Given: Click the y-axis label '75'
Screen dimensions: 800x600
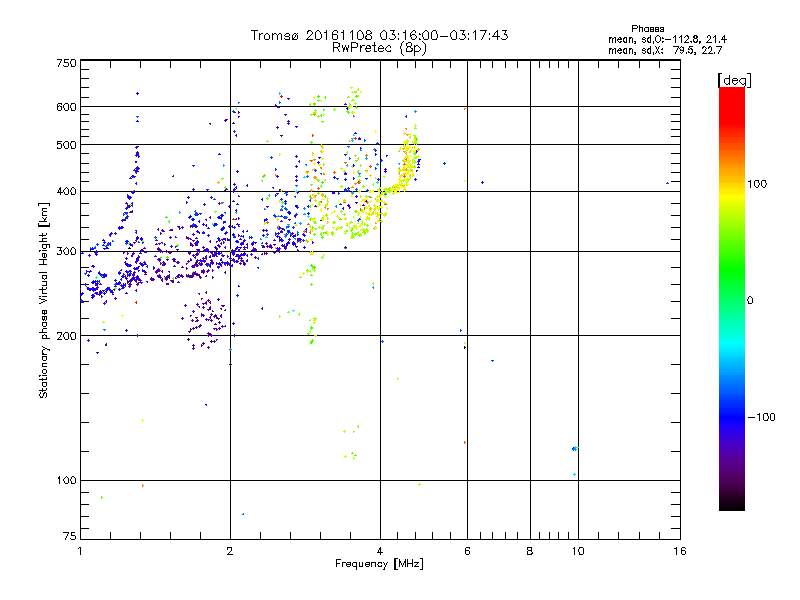Looking at the screenshot, I should pos(70,536).
